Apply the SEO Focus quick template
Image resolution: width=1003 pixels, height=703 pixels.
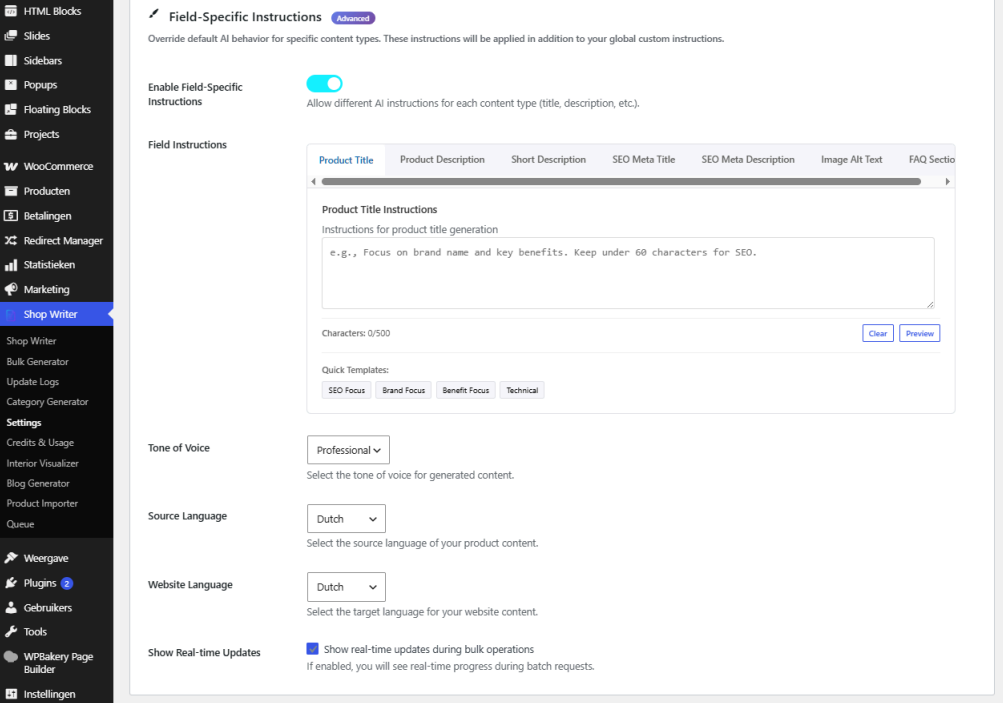[x=347, y=390]
